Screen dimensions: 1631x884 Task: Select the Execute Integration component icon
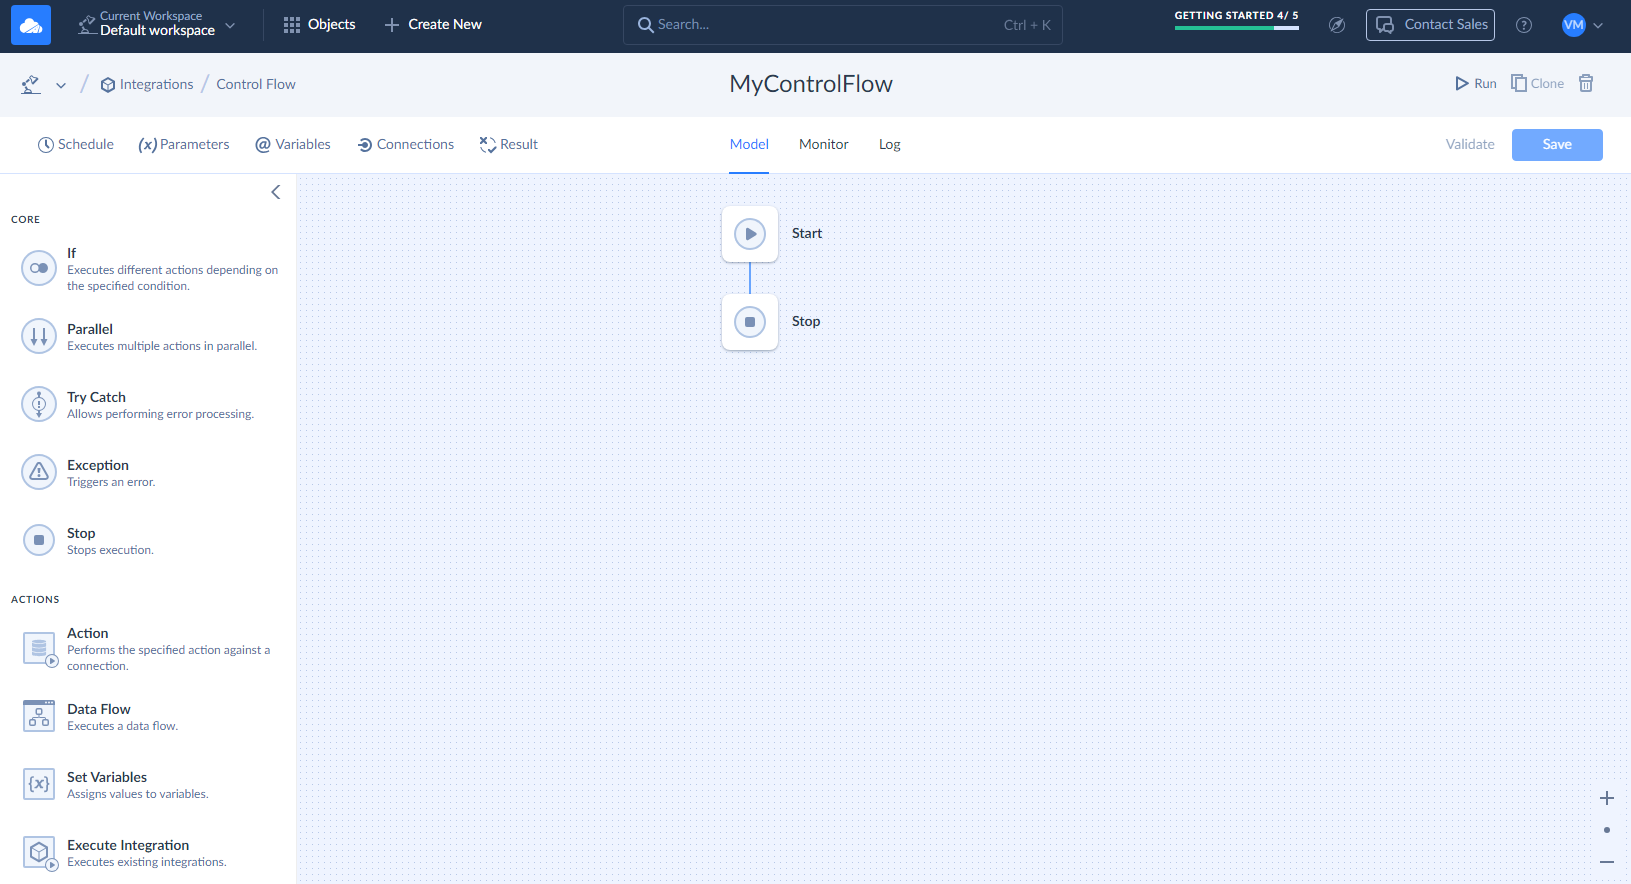pos(39,852)
